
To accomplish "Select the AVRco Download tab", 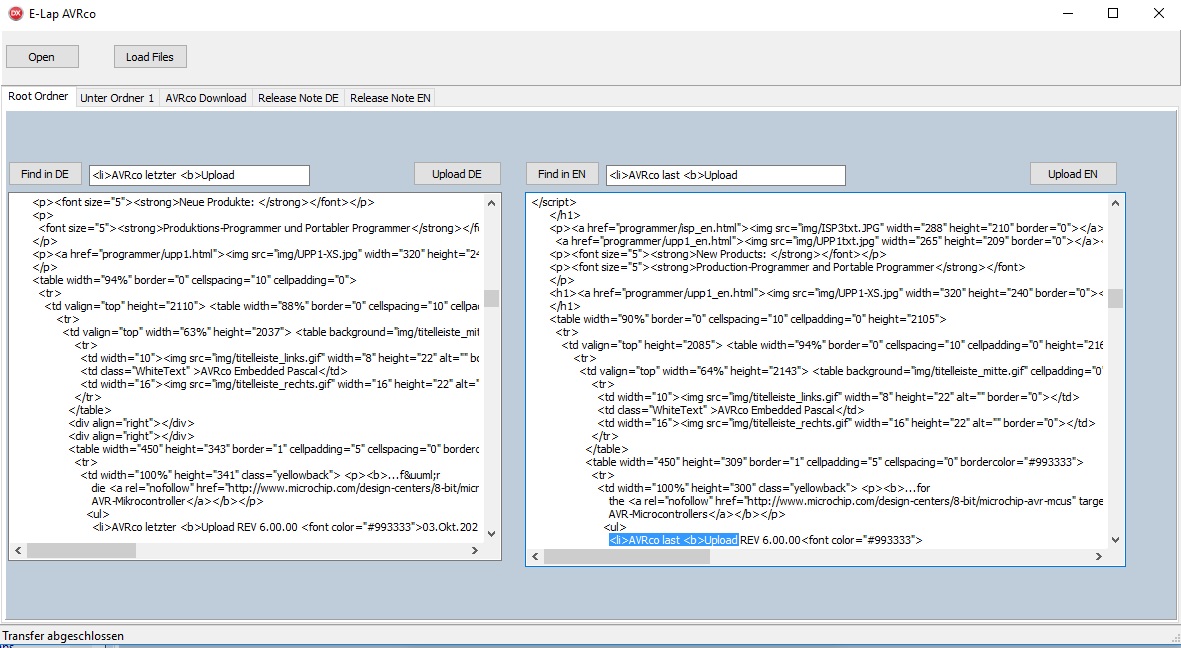I will 206,98.
